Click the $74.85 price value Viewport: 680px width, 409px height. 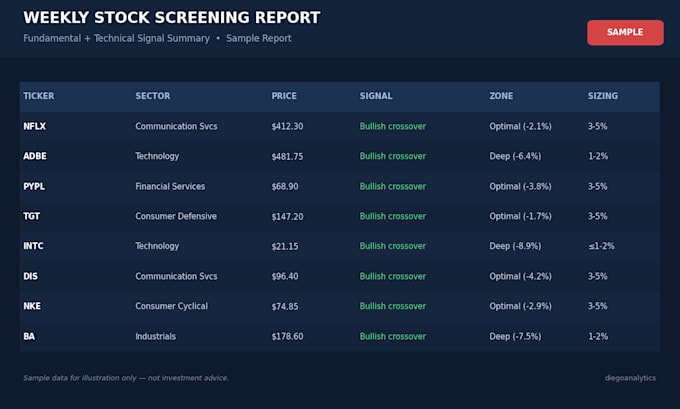[285, 306]
